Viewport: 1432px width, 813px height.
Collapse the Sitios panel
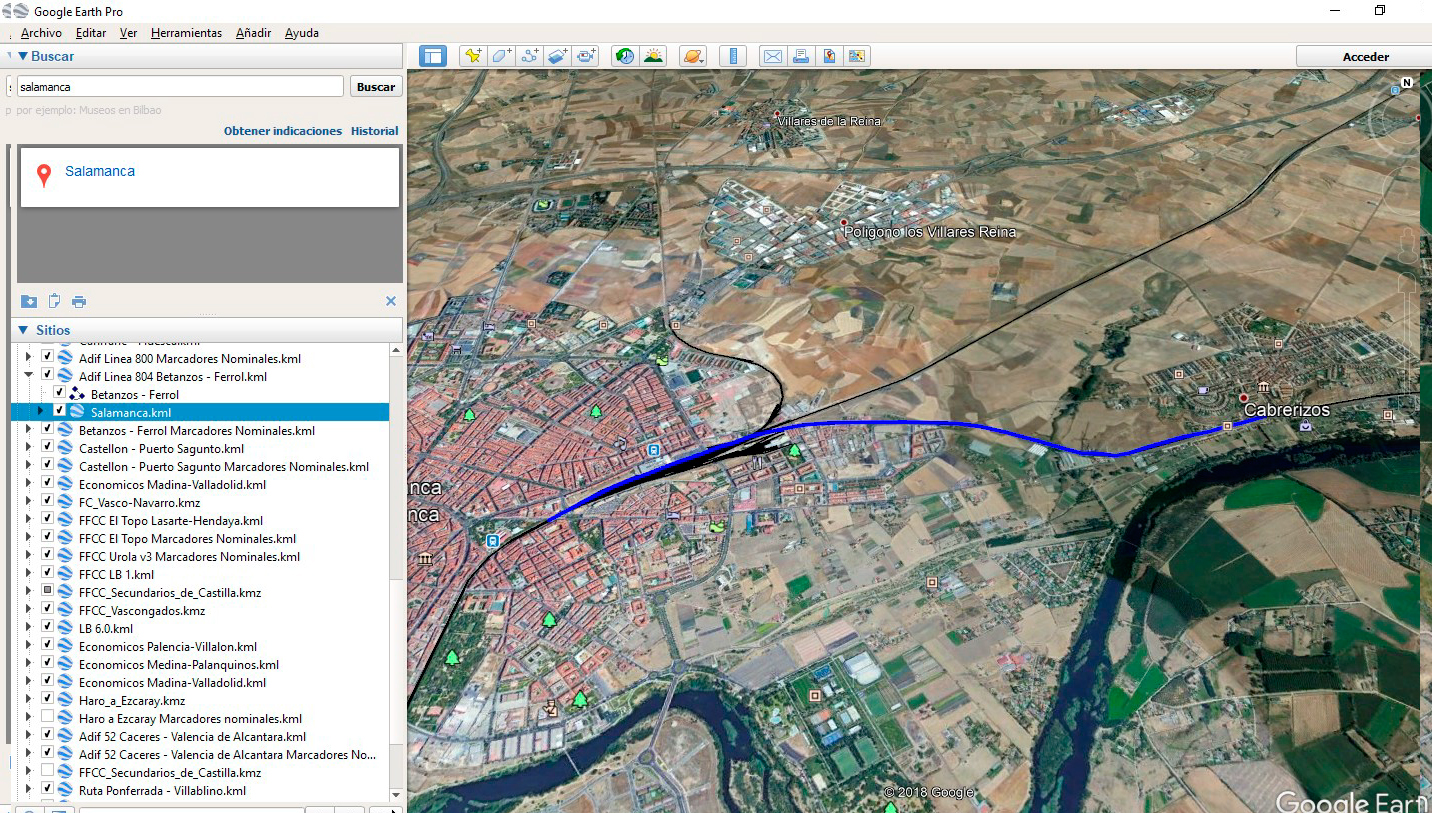(23, 330)
